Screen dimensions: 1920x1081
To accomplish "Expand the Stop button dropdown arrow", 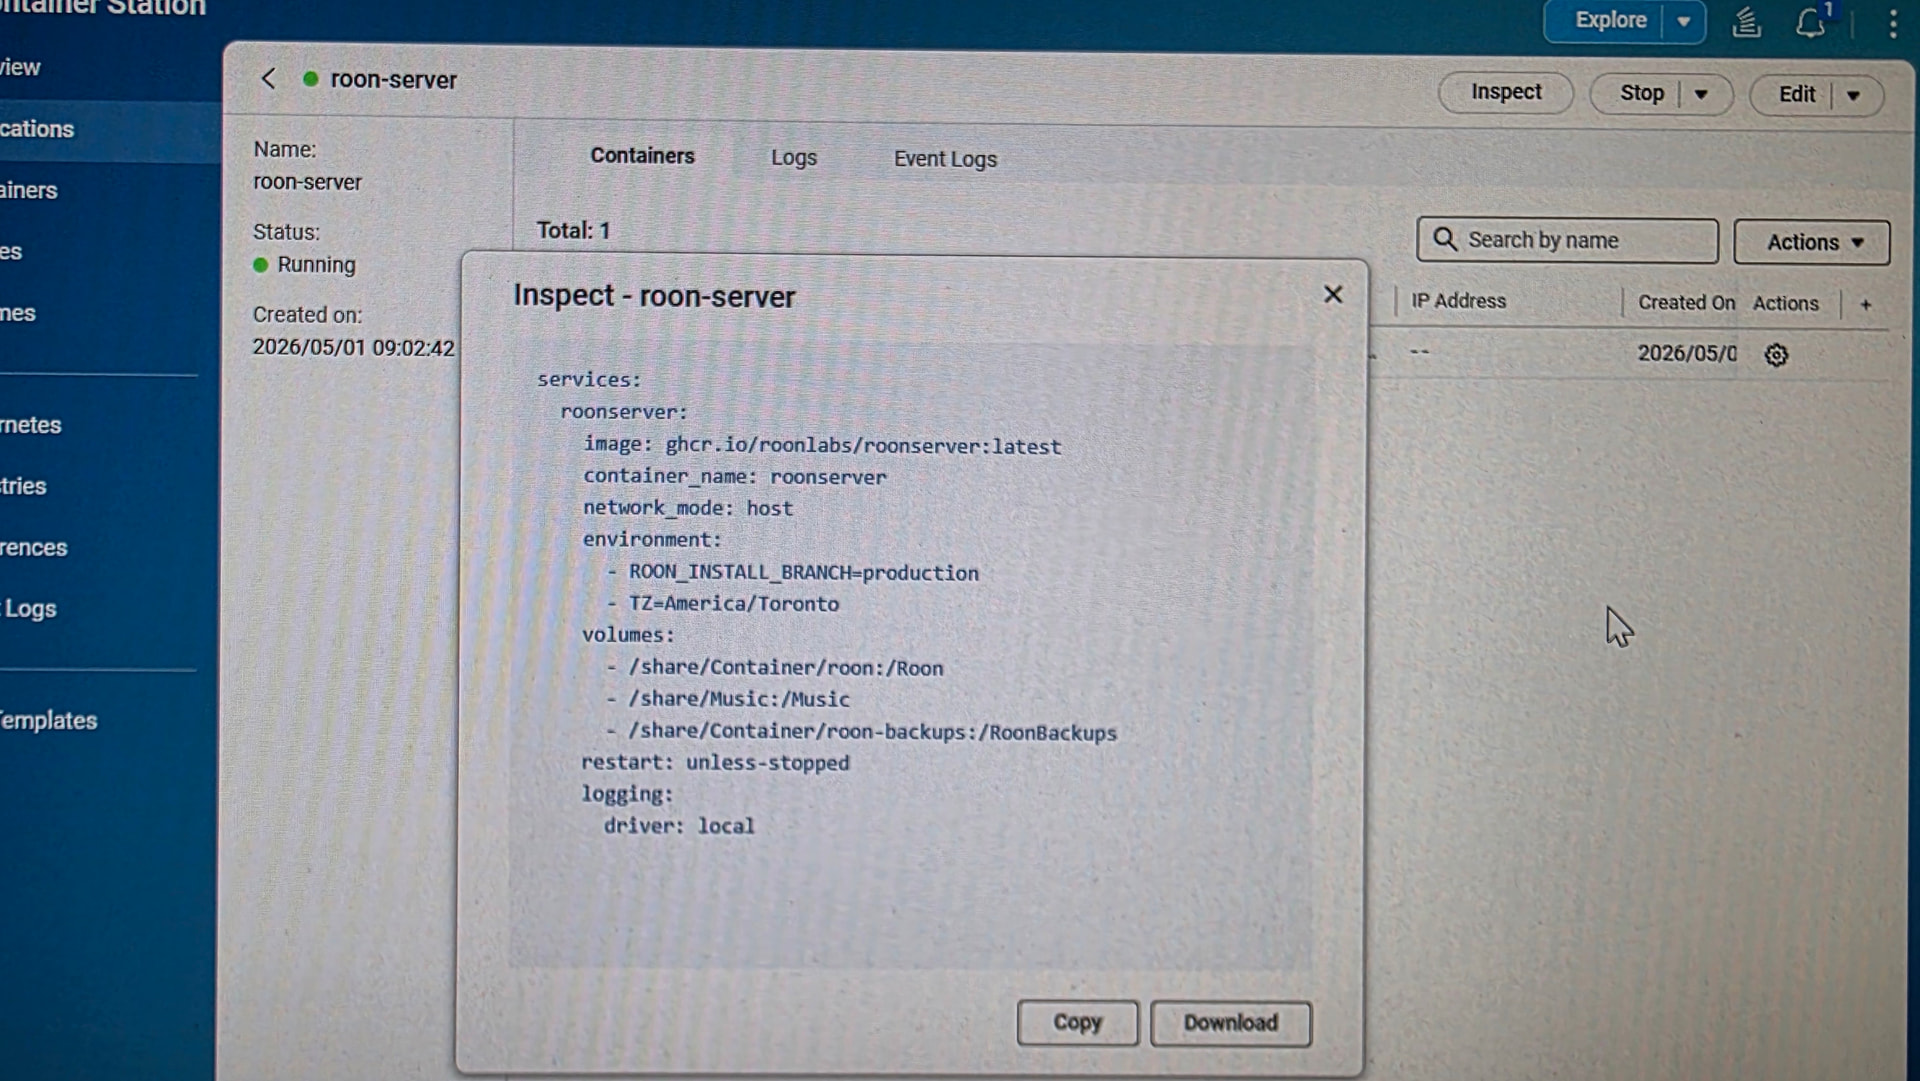I will point(1701,95).
